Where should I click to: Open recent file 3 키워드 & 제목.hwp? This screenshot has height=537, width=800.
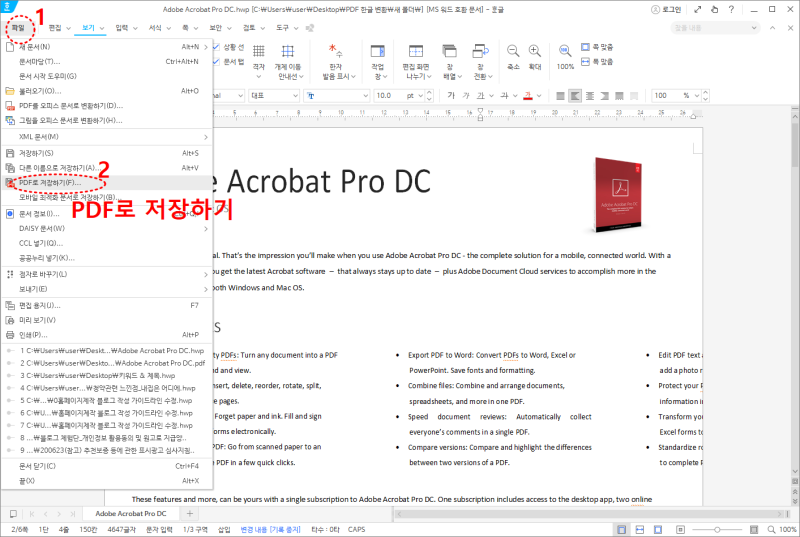(x=107, y=375)
